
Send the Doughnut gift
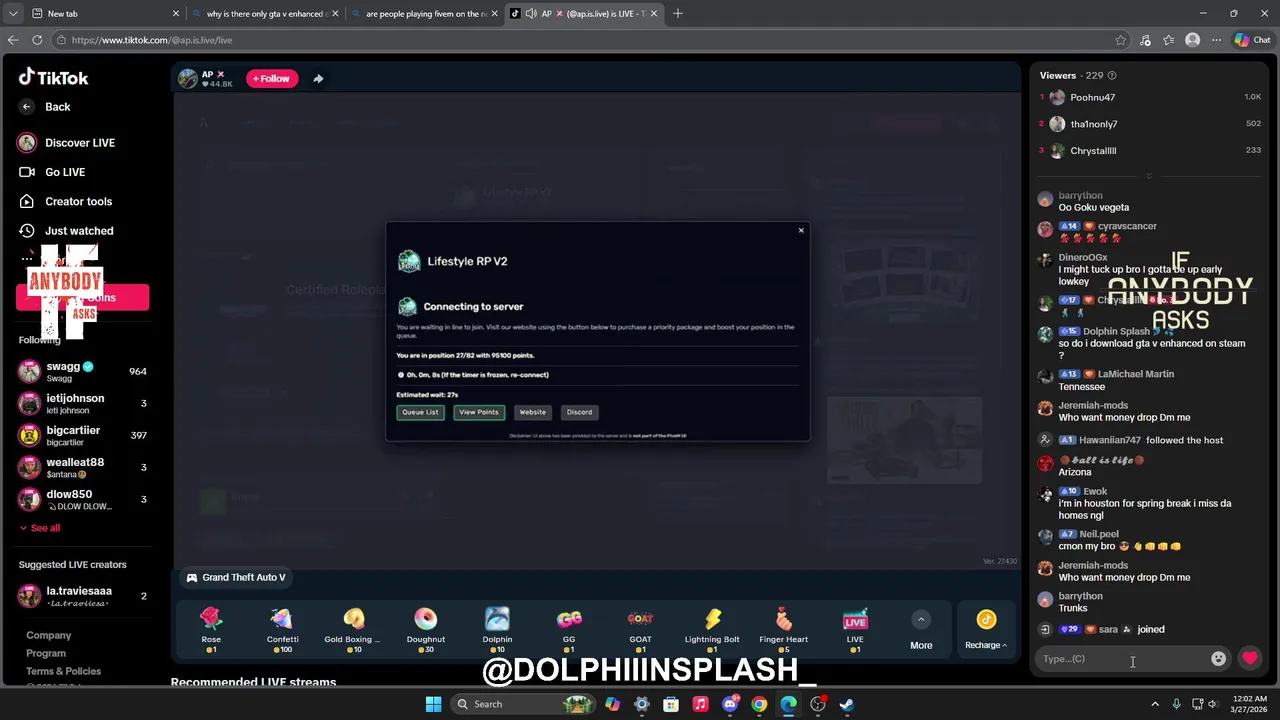tap(425, 629)
